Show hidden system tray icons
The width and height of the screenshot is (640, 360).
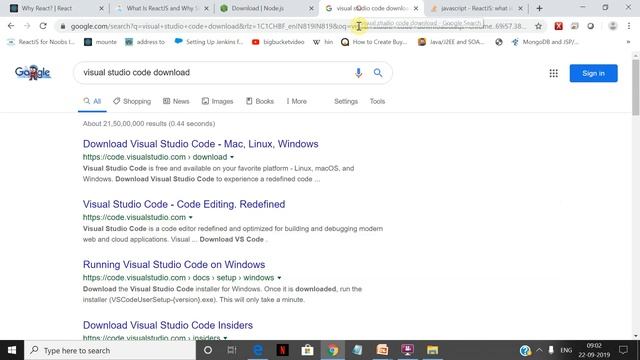pyautogui.click(x=539, y=350)
